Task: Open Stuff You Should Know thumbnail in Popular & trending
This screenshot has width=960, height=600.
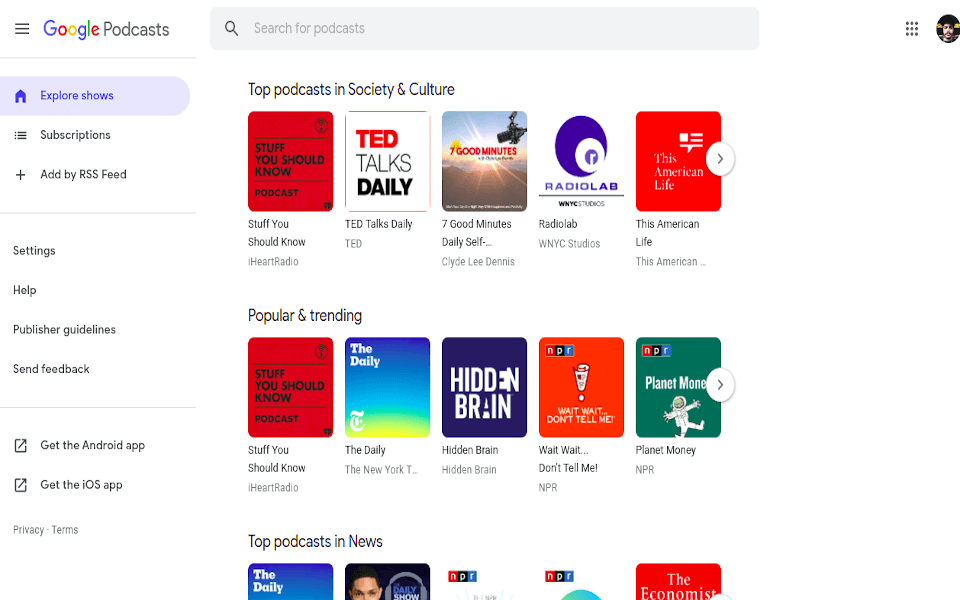Action: [290, 388]
